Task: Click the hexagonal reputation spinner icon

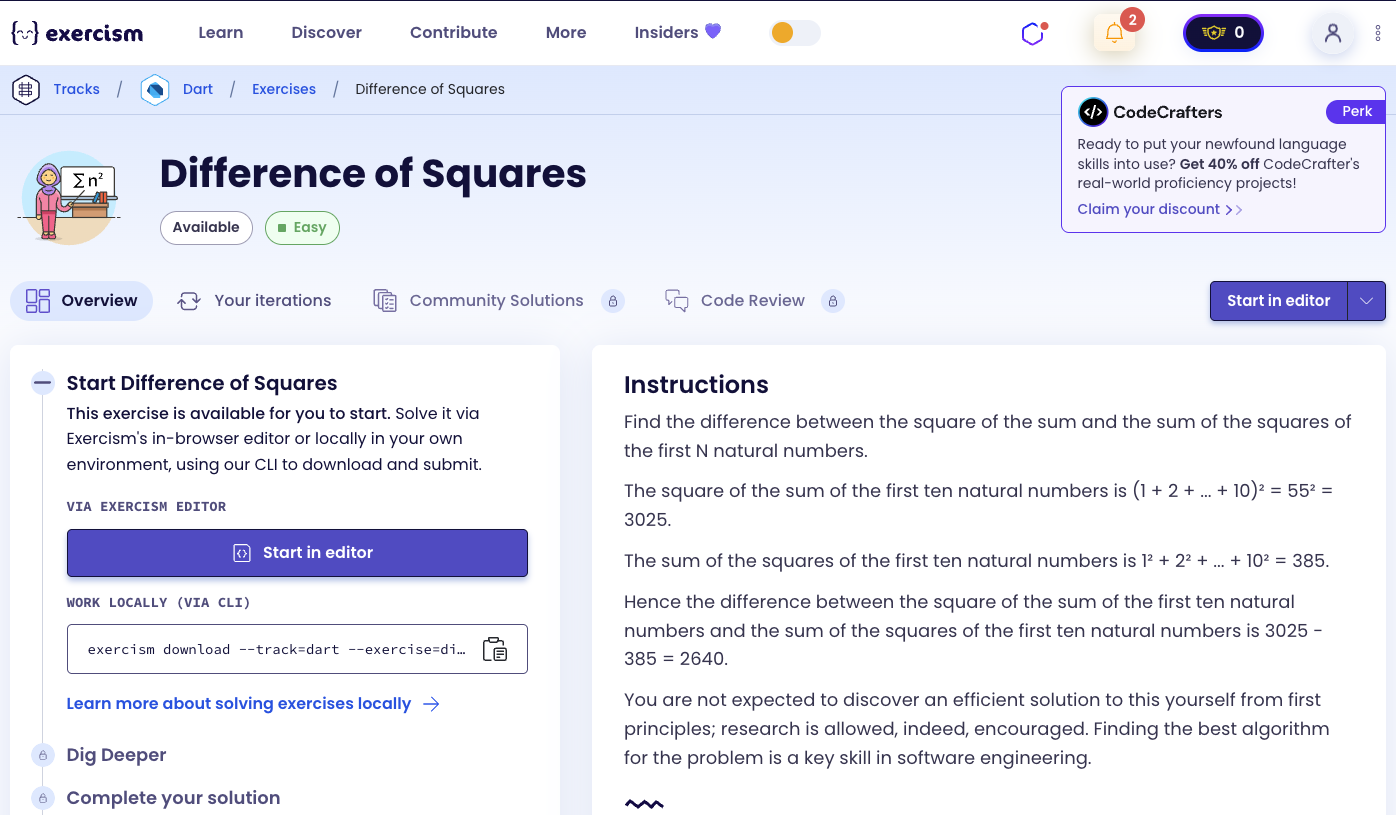Action: 1032,33
